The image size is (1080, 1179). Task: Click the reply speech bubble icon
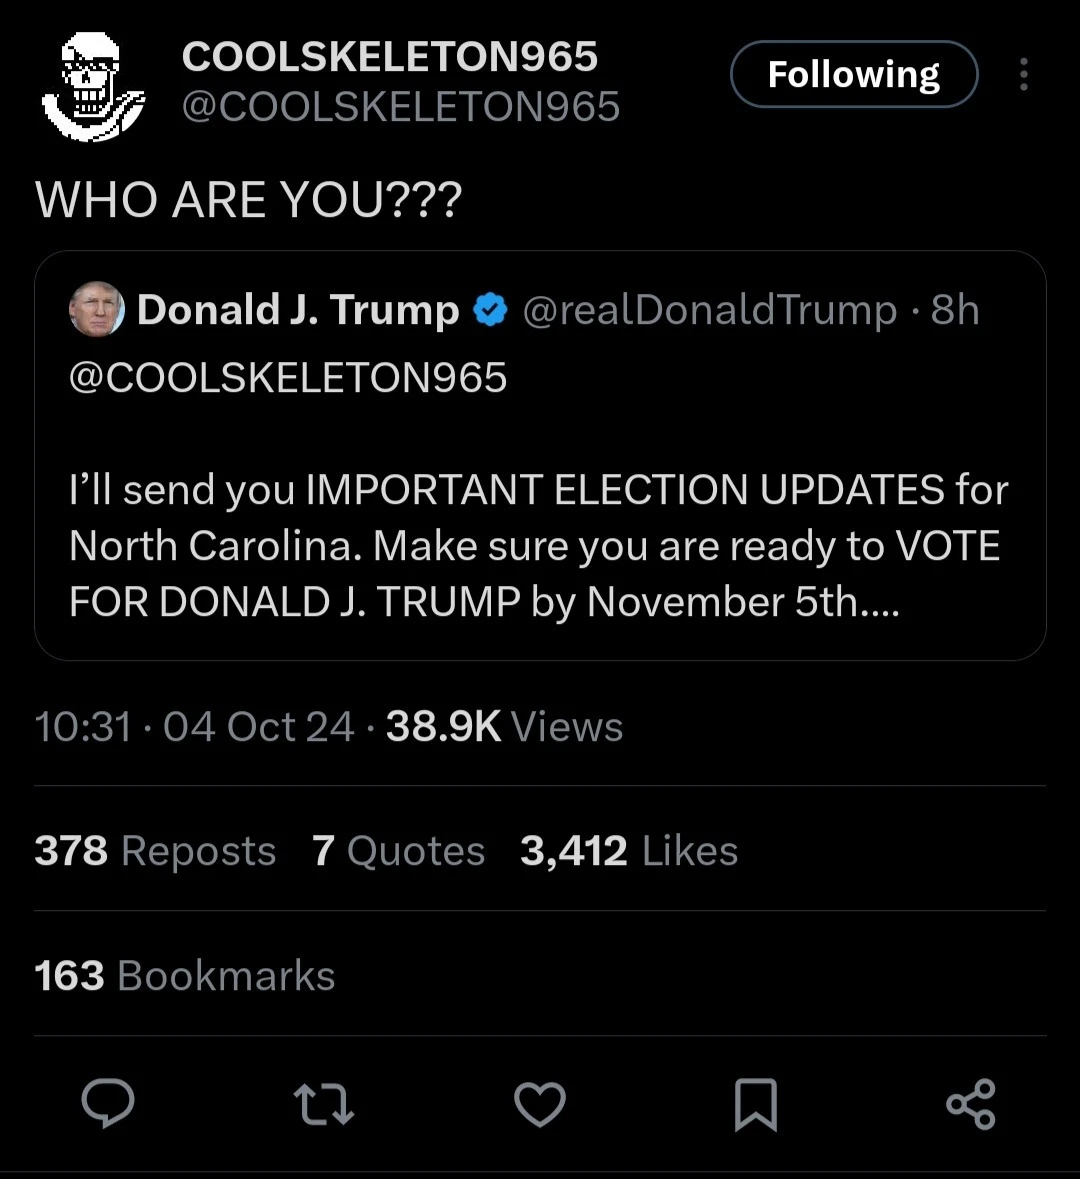pyautogui.click(x=108, y=1104)
